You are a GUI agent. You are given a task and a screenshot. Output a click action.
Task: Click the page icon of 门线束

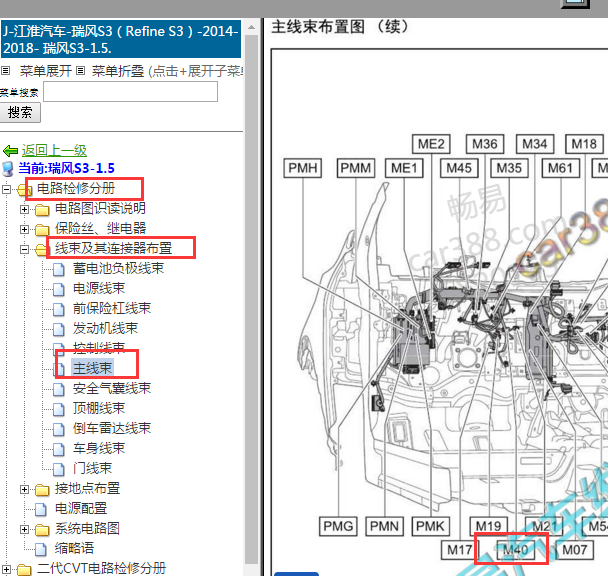click(59, 469)
